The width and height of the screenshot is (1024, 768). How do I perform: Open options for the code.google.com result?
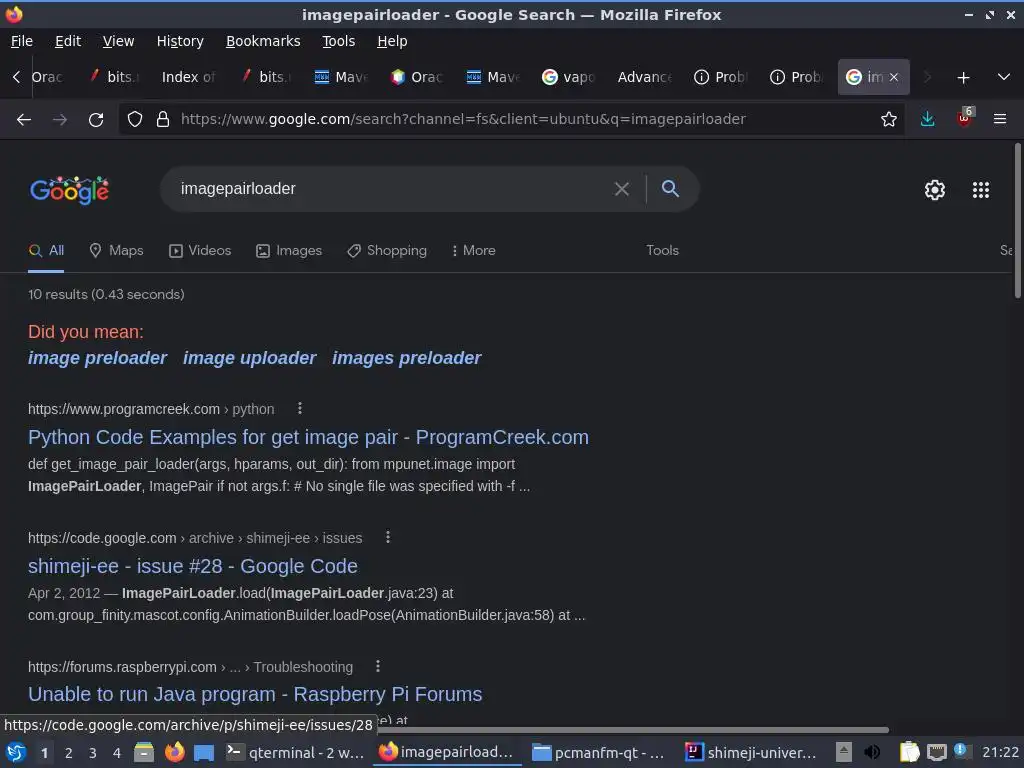click(x=388, y=537)
